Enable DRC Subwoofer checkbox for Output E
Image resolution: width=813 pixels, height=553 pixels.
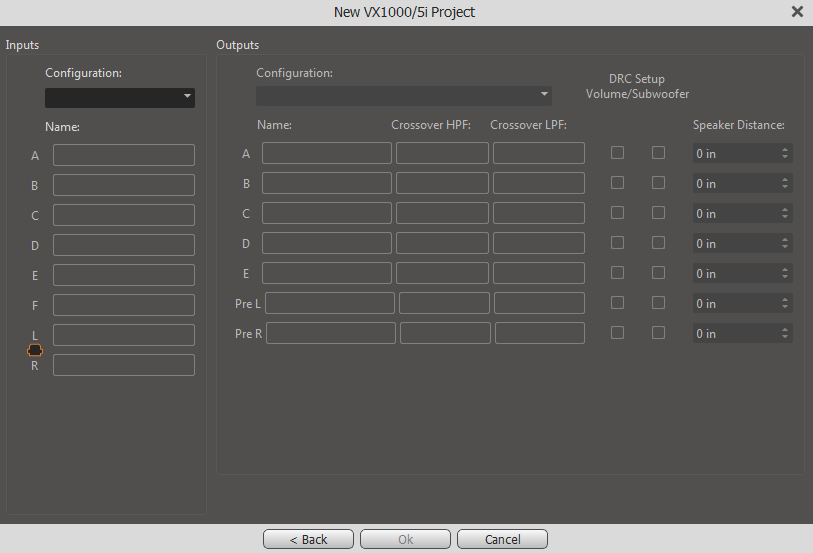[658, 273]
